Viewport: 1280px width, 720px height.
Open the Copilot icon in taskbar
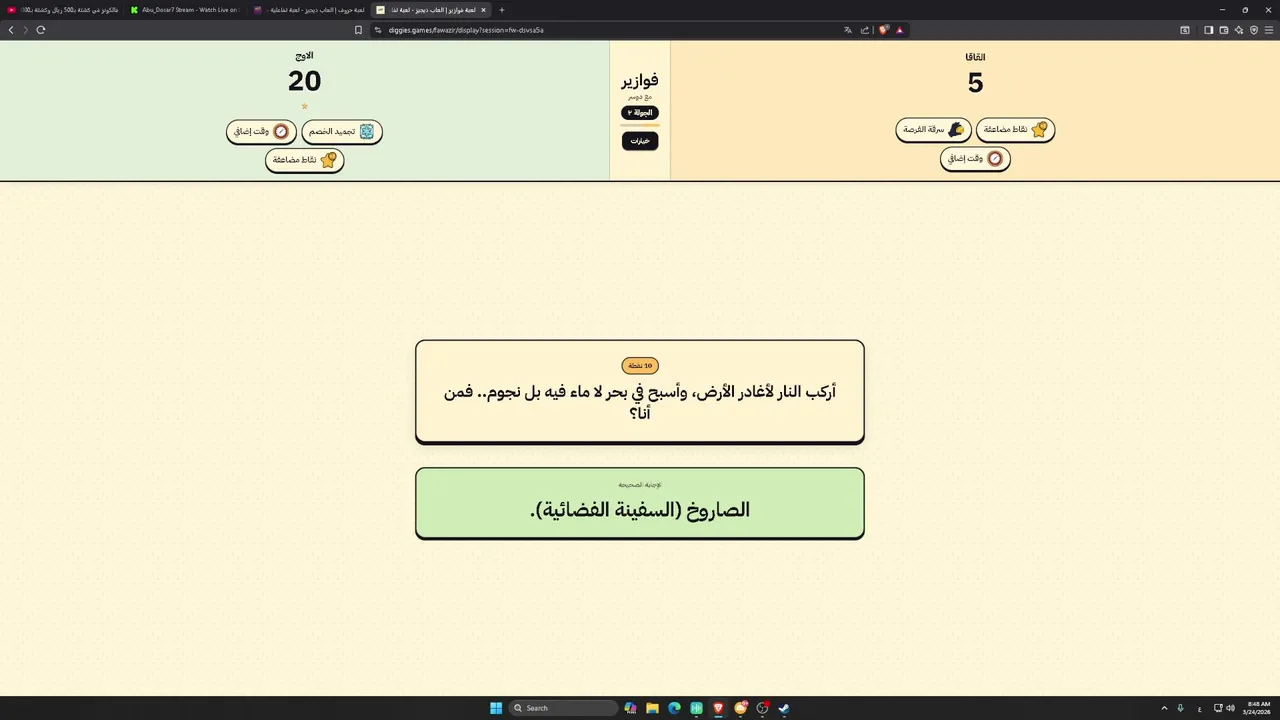630,708
